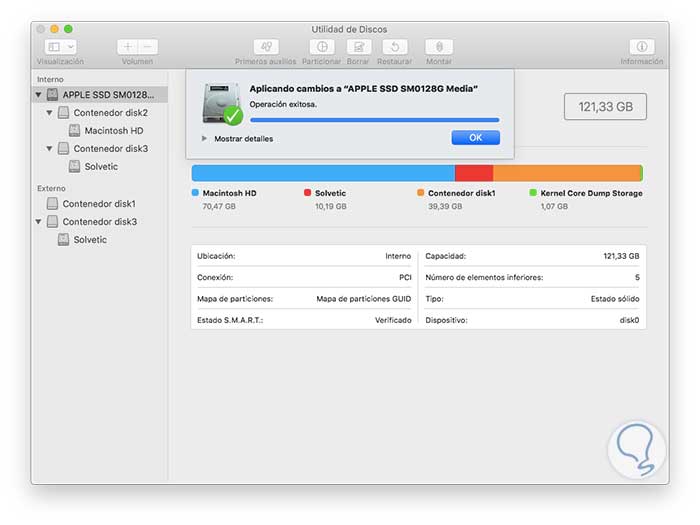The height and width of the screenshot is (525, 700).
Task: Select APPLE SSD SM0128 in sidebar
Action: coord(100,95)
